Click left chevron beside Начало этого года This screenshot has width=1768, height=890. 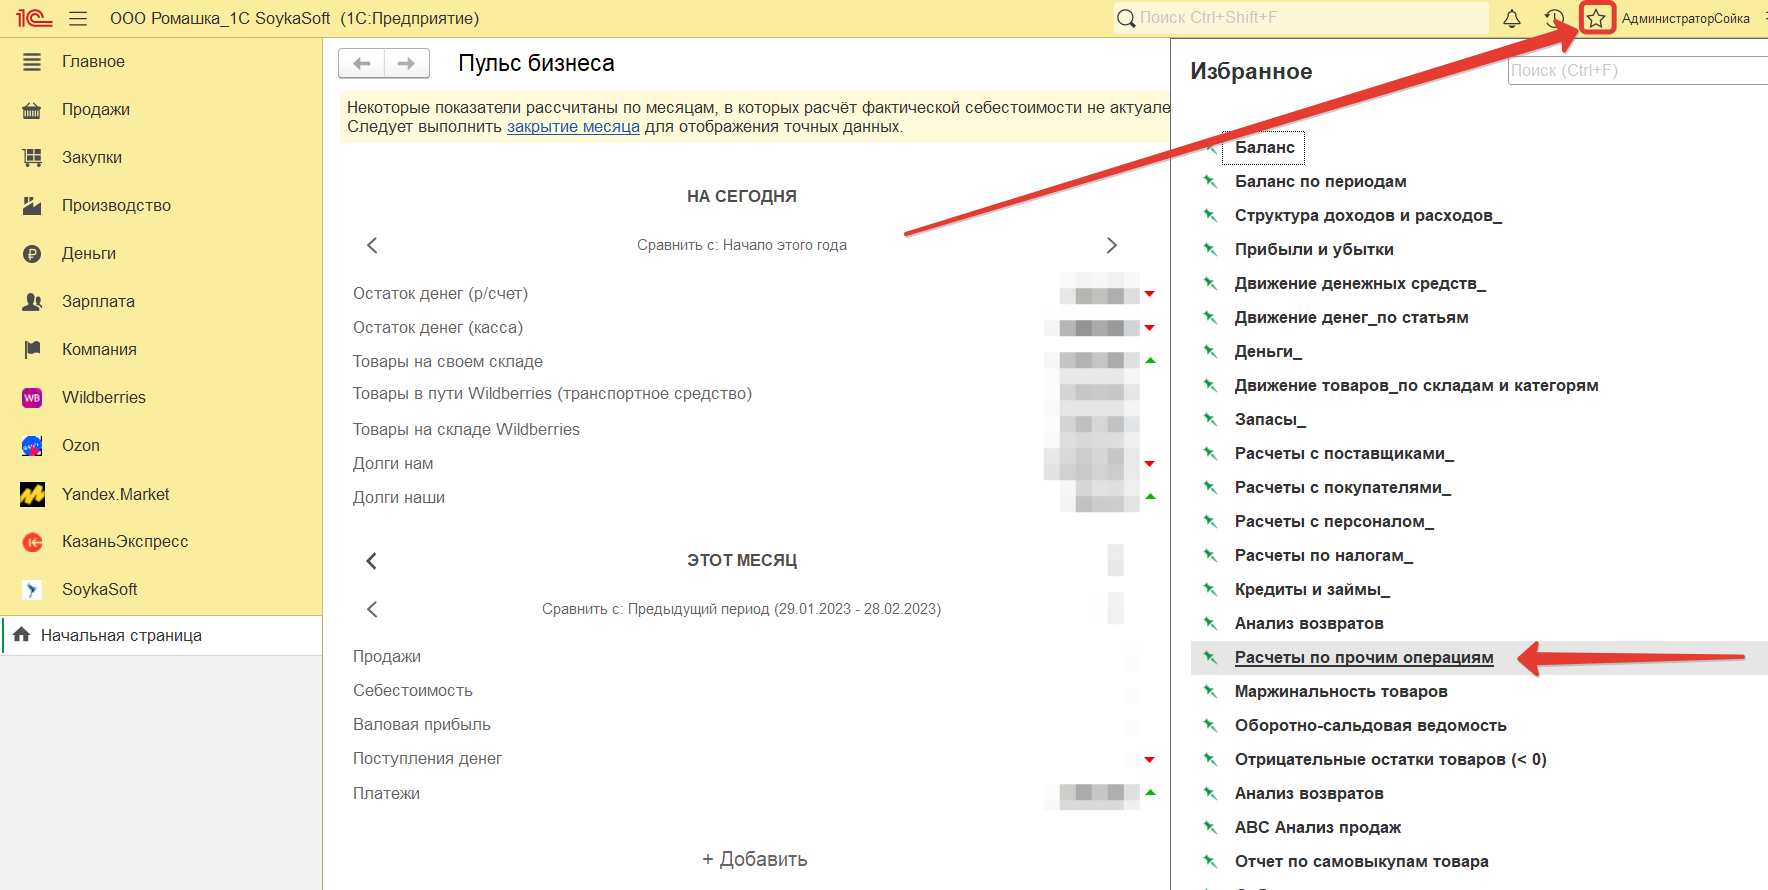372,245
